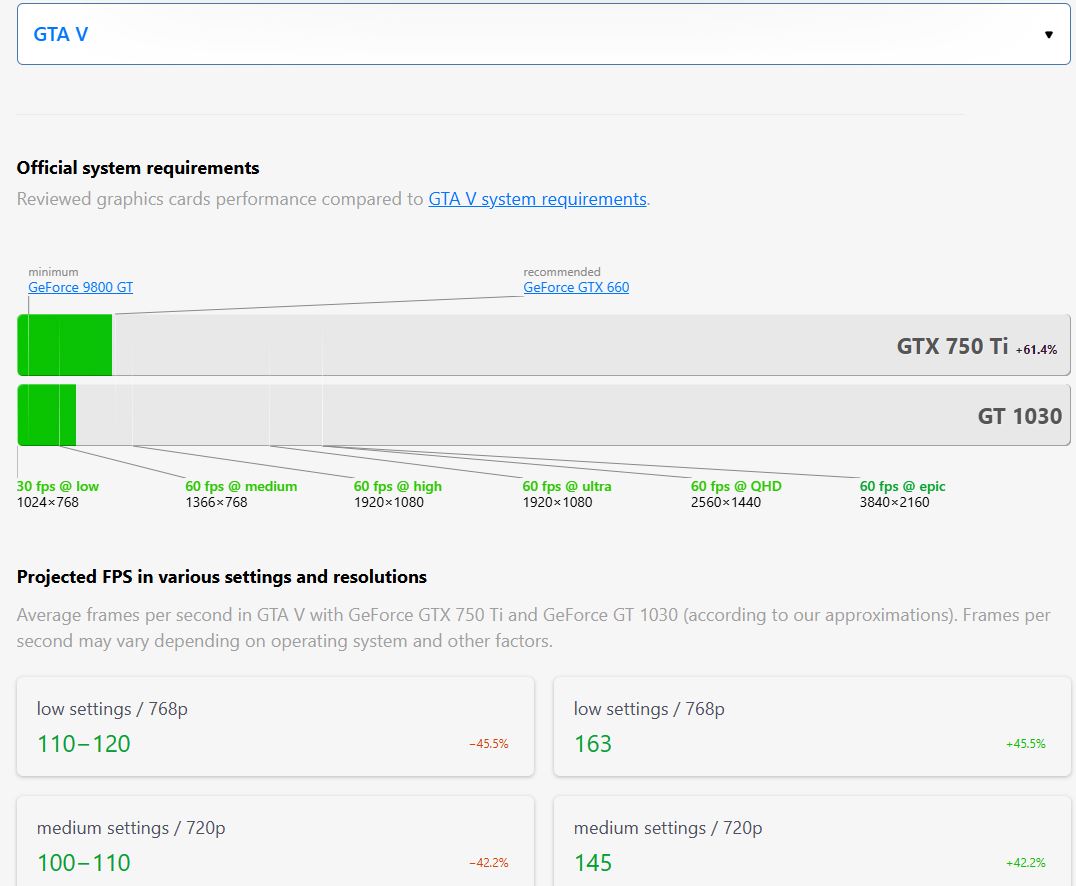Click the "60 fps @ QHD" label
1076x886 pixels.
(x=736, y=487)
